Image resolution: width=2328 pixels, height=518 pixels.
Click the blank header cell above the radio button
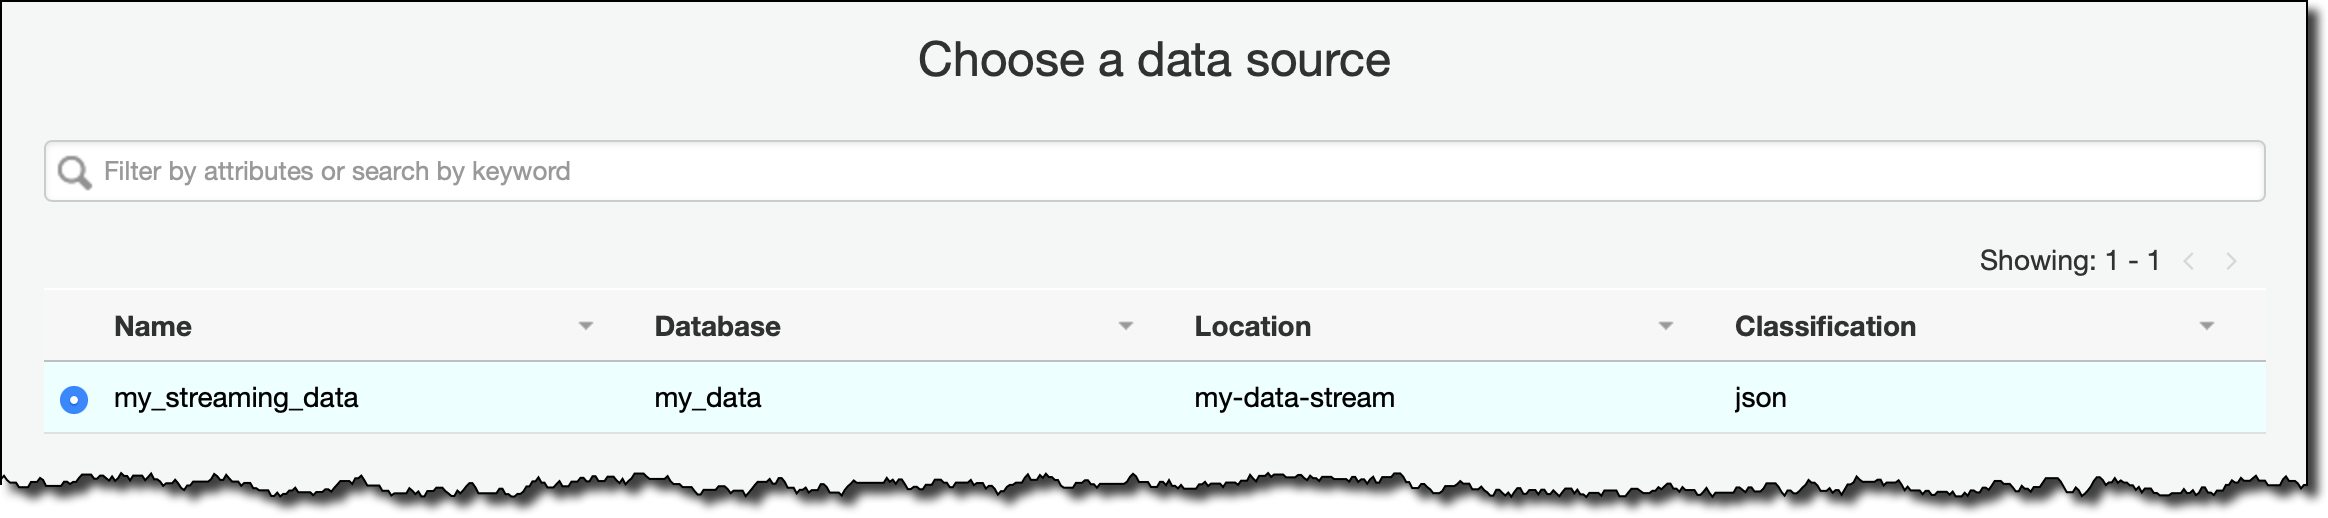(x=74, y=326)
